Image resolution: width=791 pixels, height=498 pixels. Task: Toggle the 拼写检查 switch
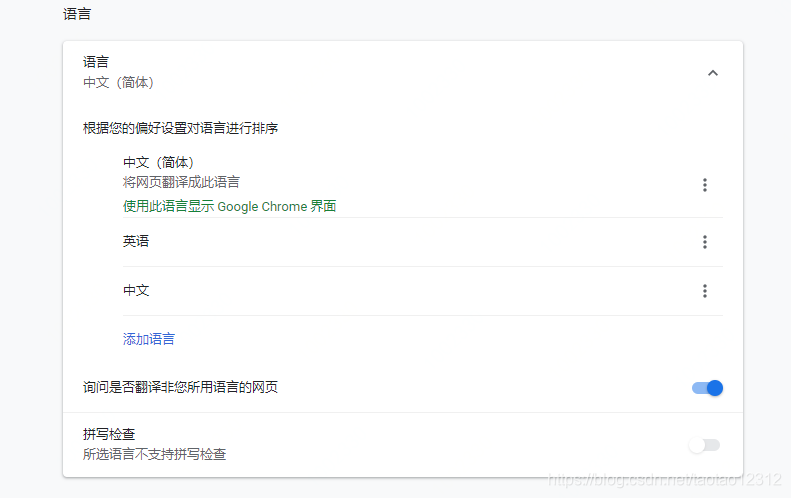[x=705, y=445]
